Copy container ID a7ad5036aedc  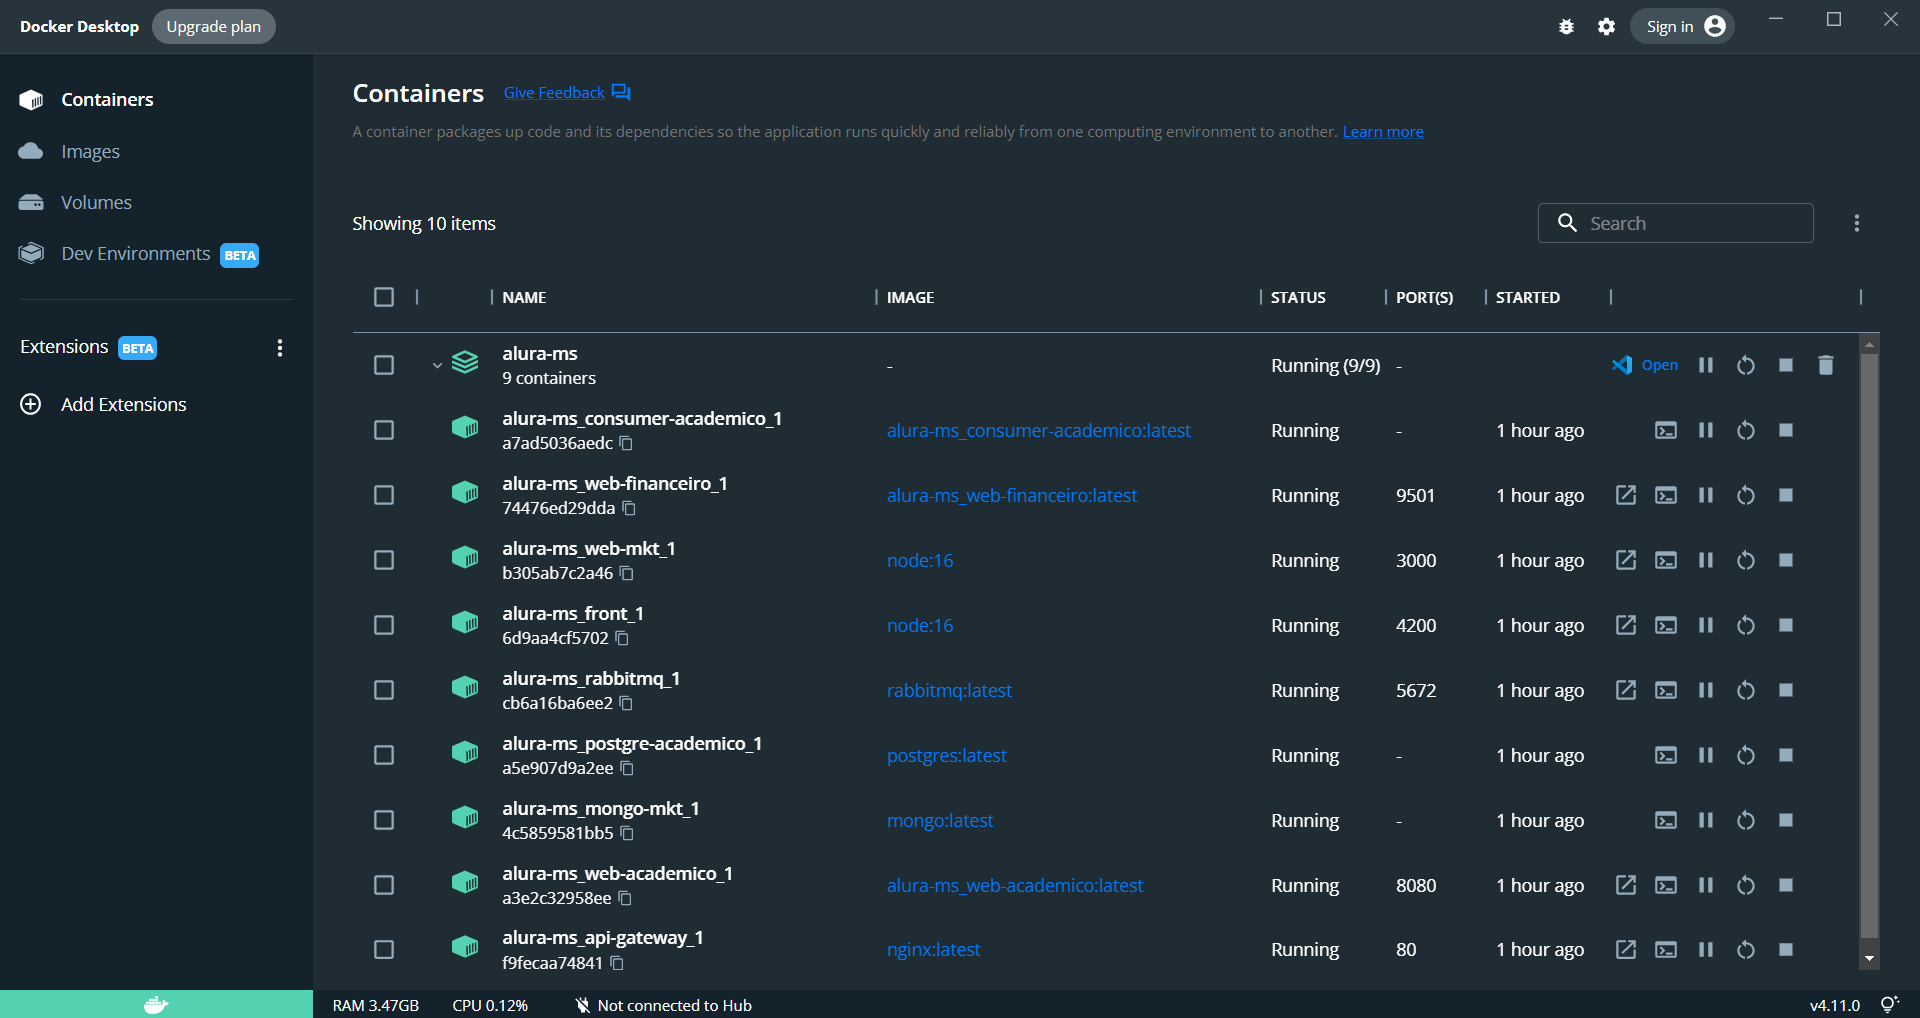click(626, 443)
